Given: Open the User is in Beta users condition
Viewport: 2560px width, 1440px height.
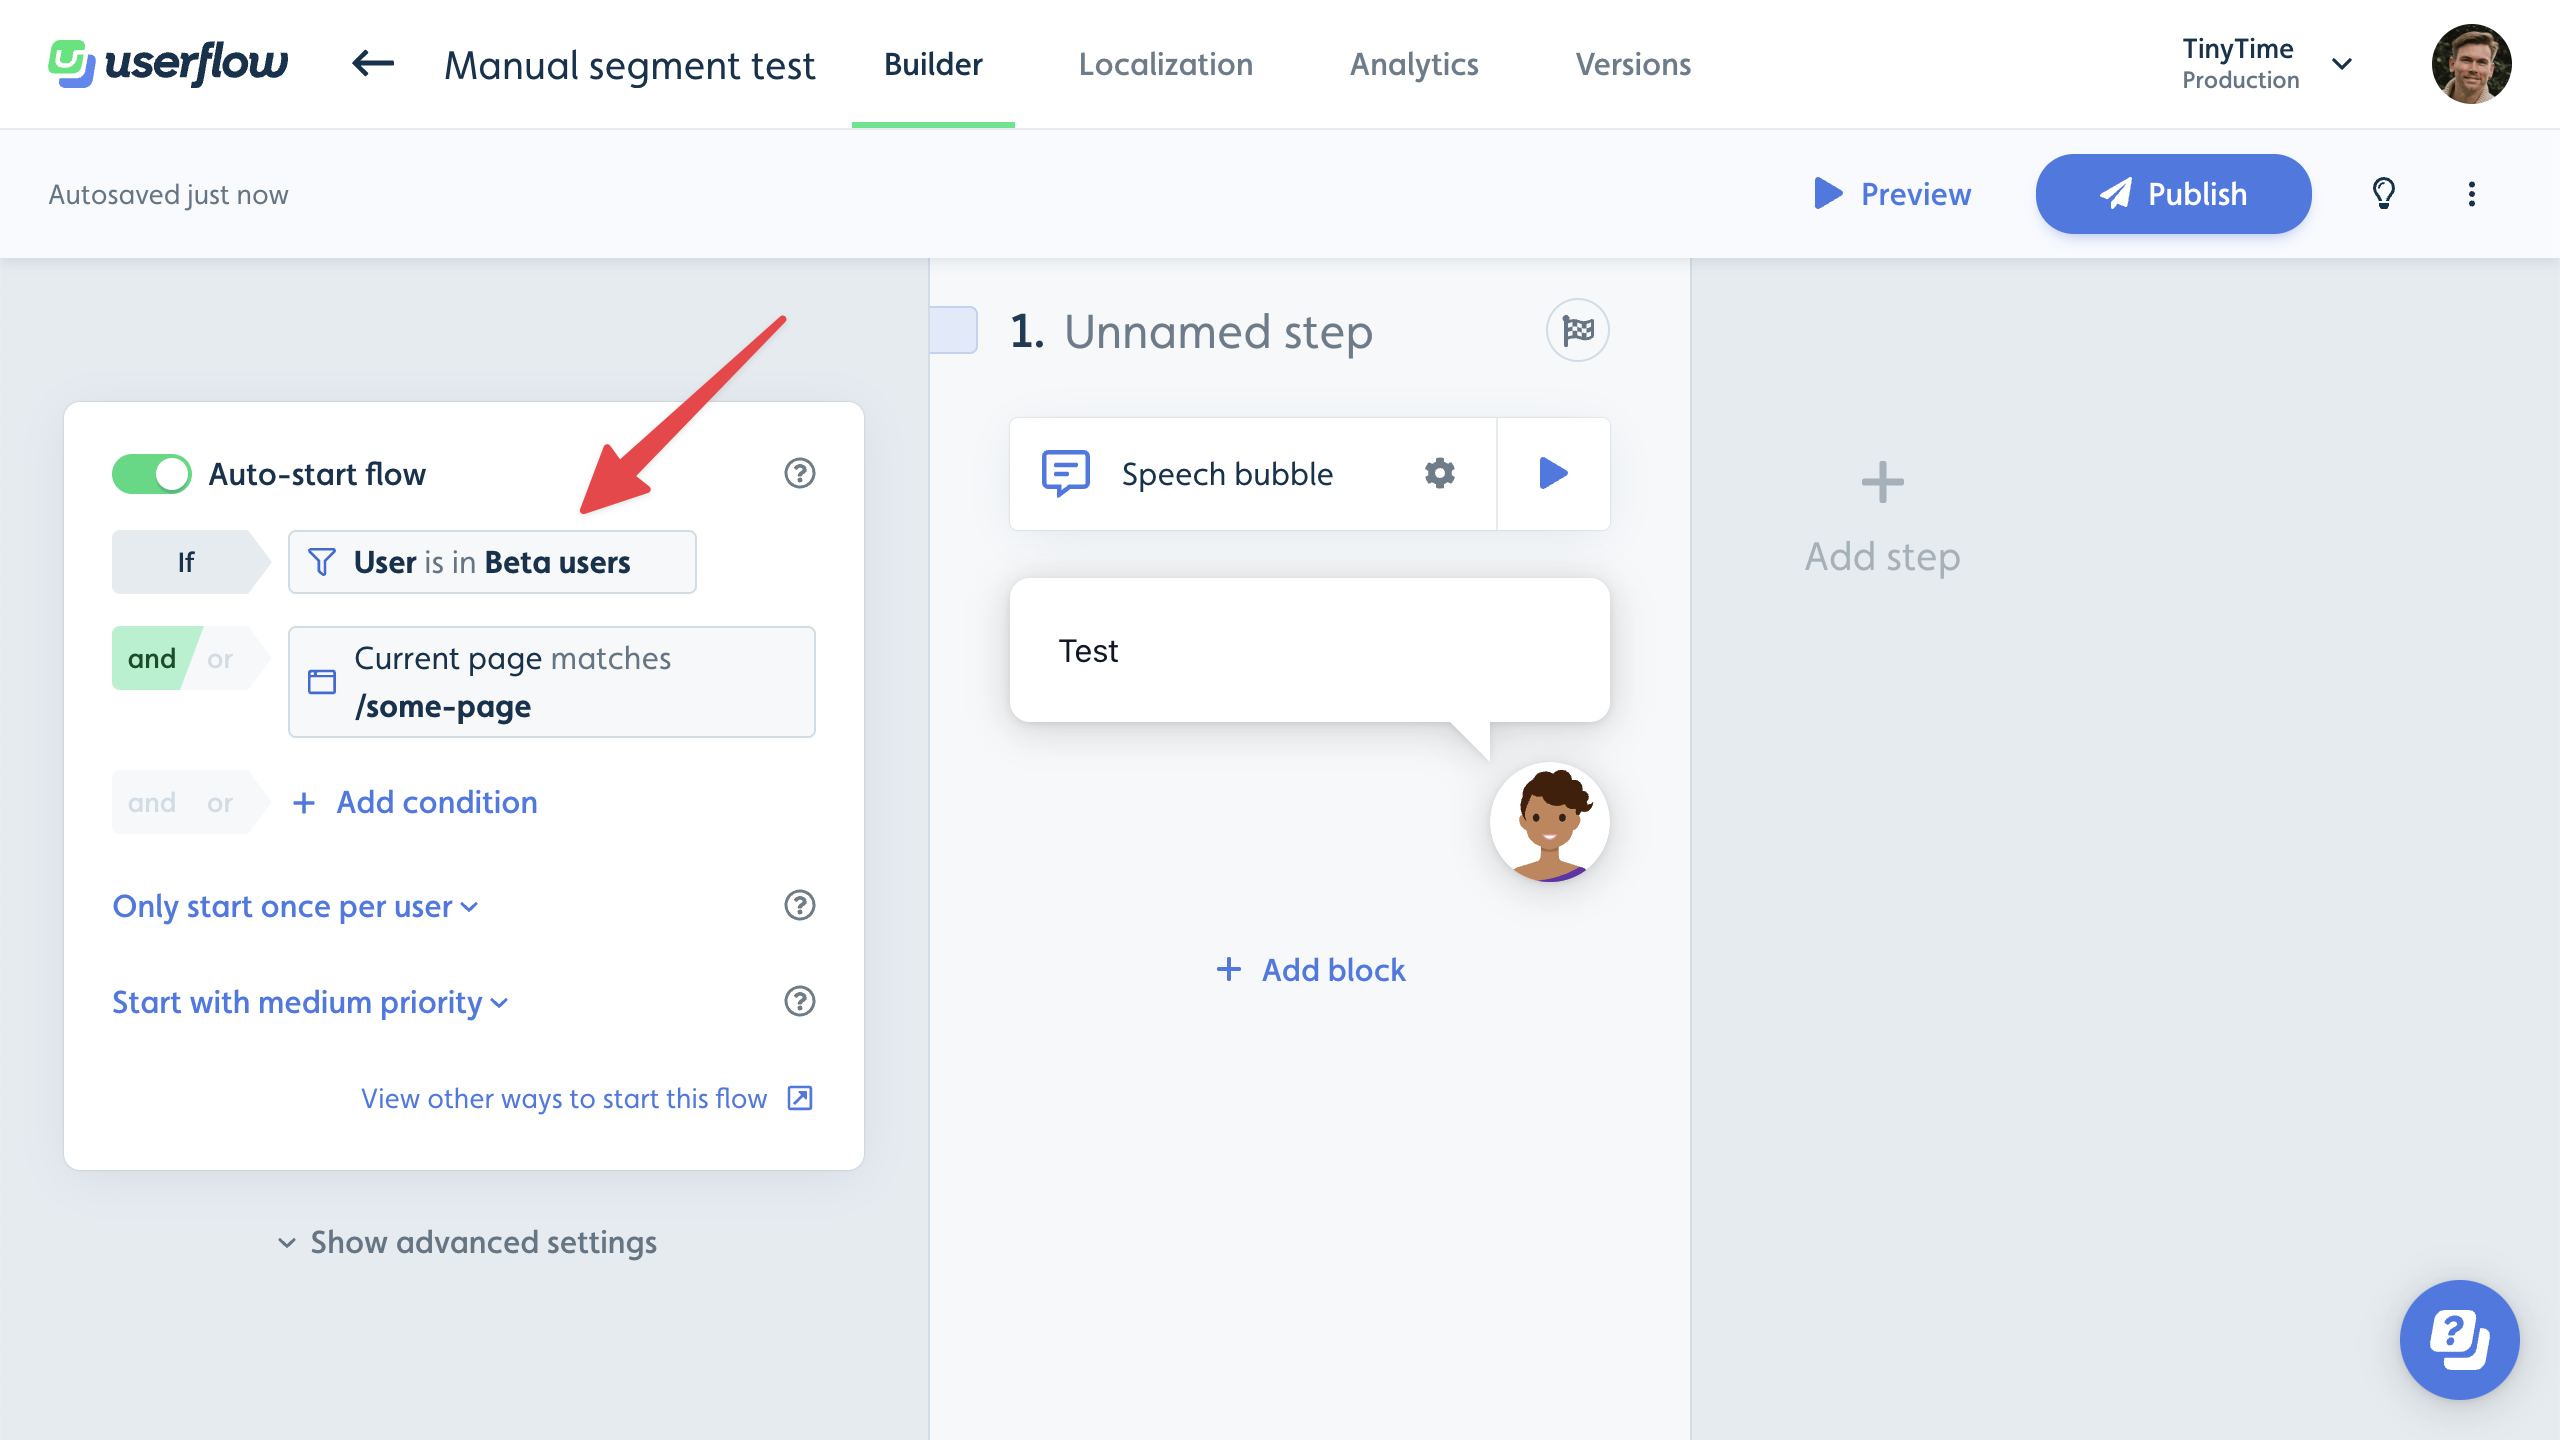Looking at the screenshot, I should [492, 562].
